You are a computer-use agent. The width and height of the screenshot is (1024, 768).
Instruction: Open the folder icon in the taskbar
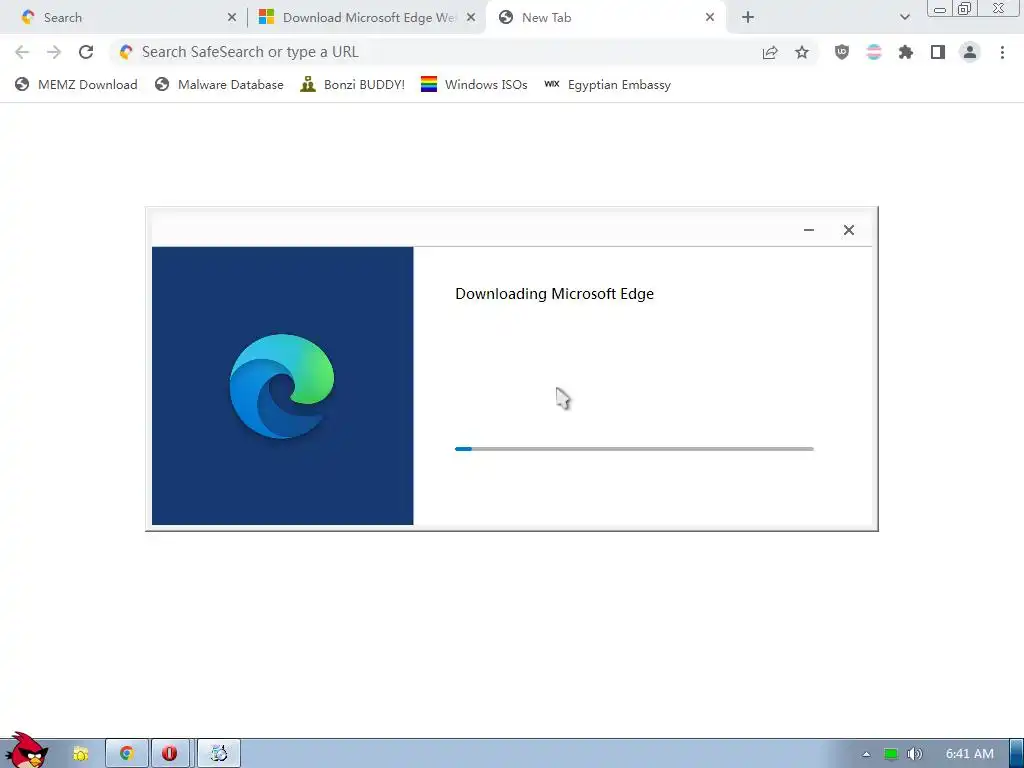[x=80, y=754]
